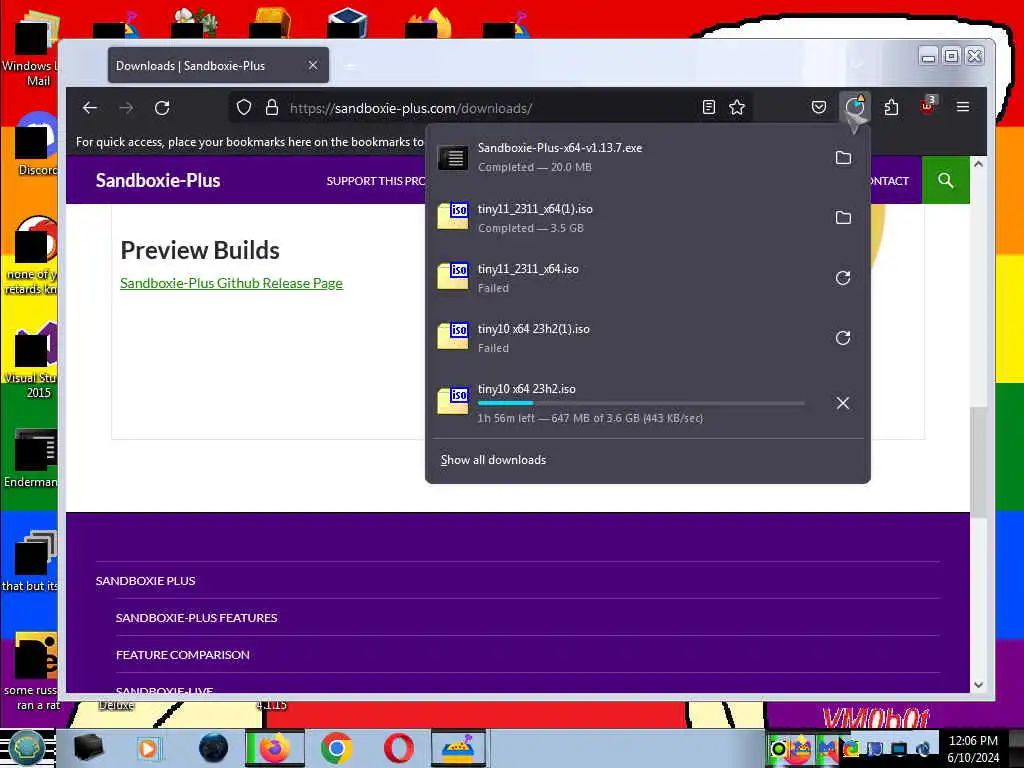Screen dimensions: 1024x768
Task: Select the tiny10 x64 23h2(1).iso entry
Action: tap(627, 338)
